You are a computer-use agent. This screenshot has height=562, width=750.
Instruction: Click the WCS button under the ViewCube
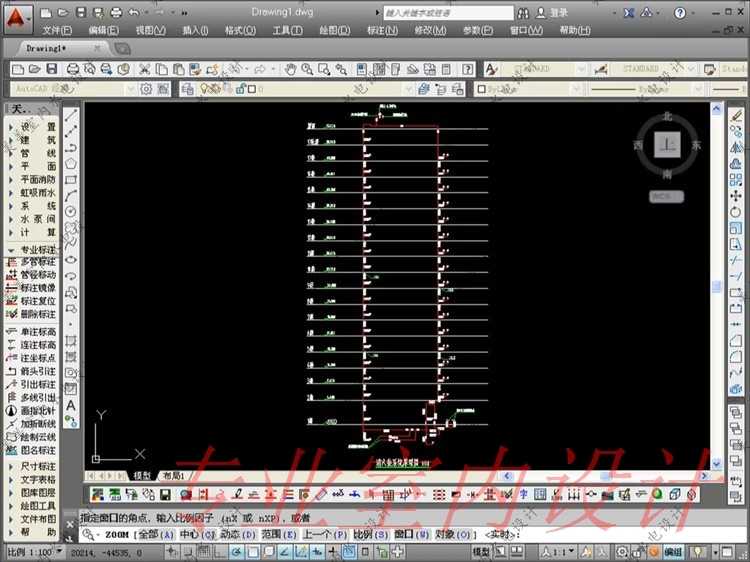tap(666, 197)
